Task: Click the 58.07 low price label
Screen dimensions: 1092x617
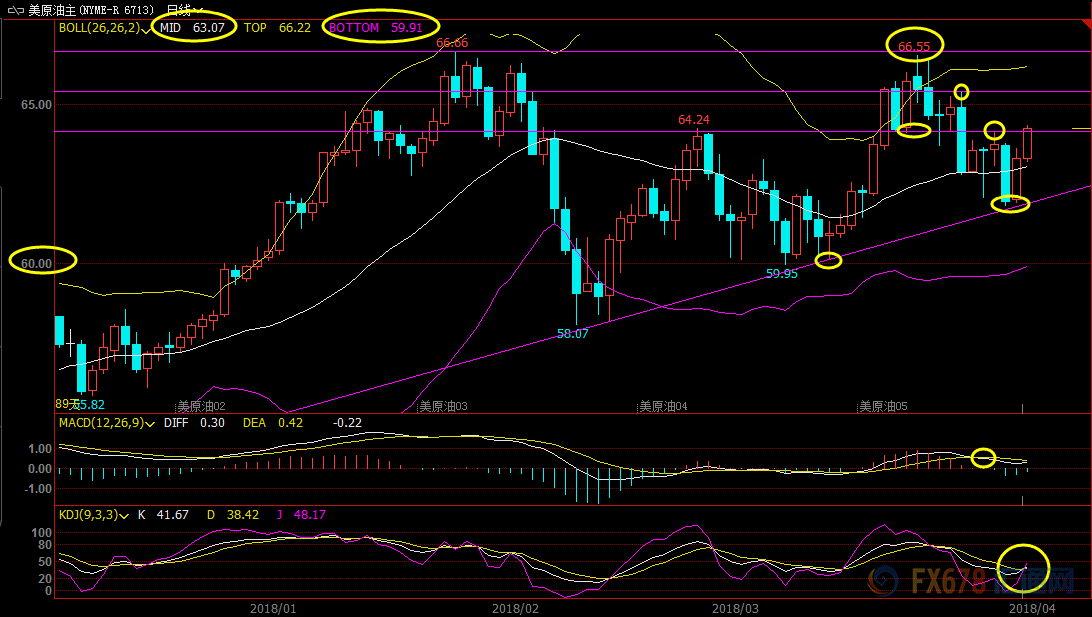Action: coord(572,334)
